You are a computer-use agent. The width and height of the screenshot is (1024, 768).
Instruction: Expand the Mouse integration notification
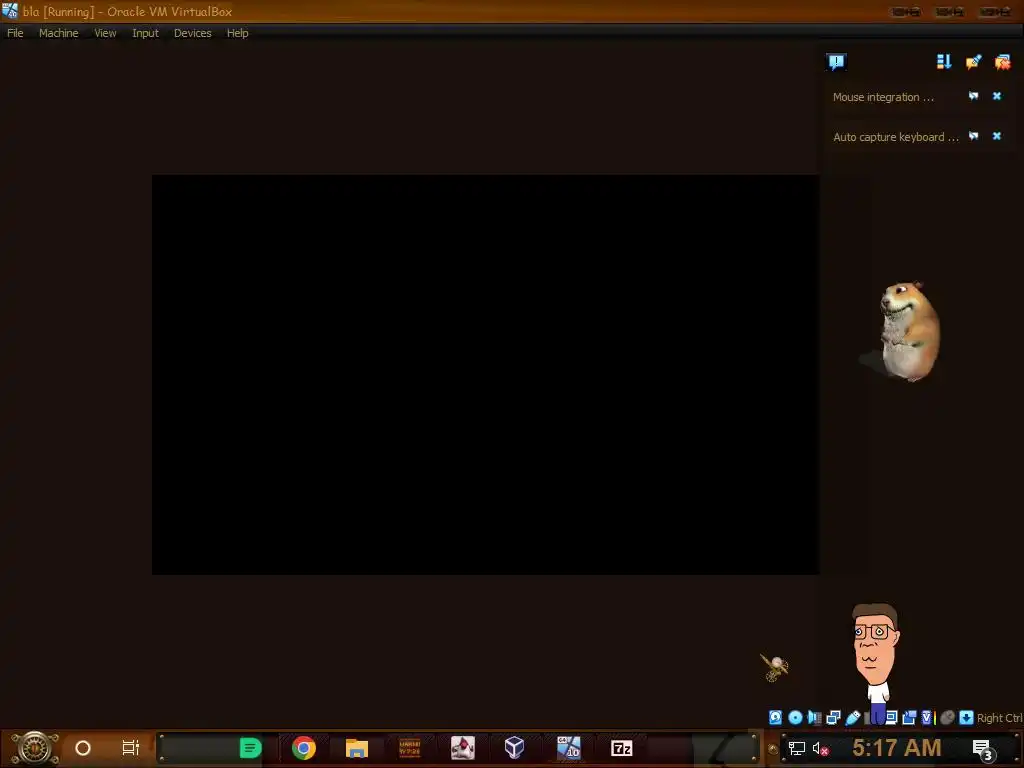pos(883,97)
